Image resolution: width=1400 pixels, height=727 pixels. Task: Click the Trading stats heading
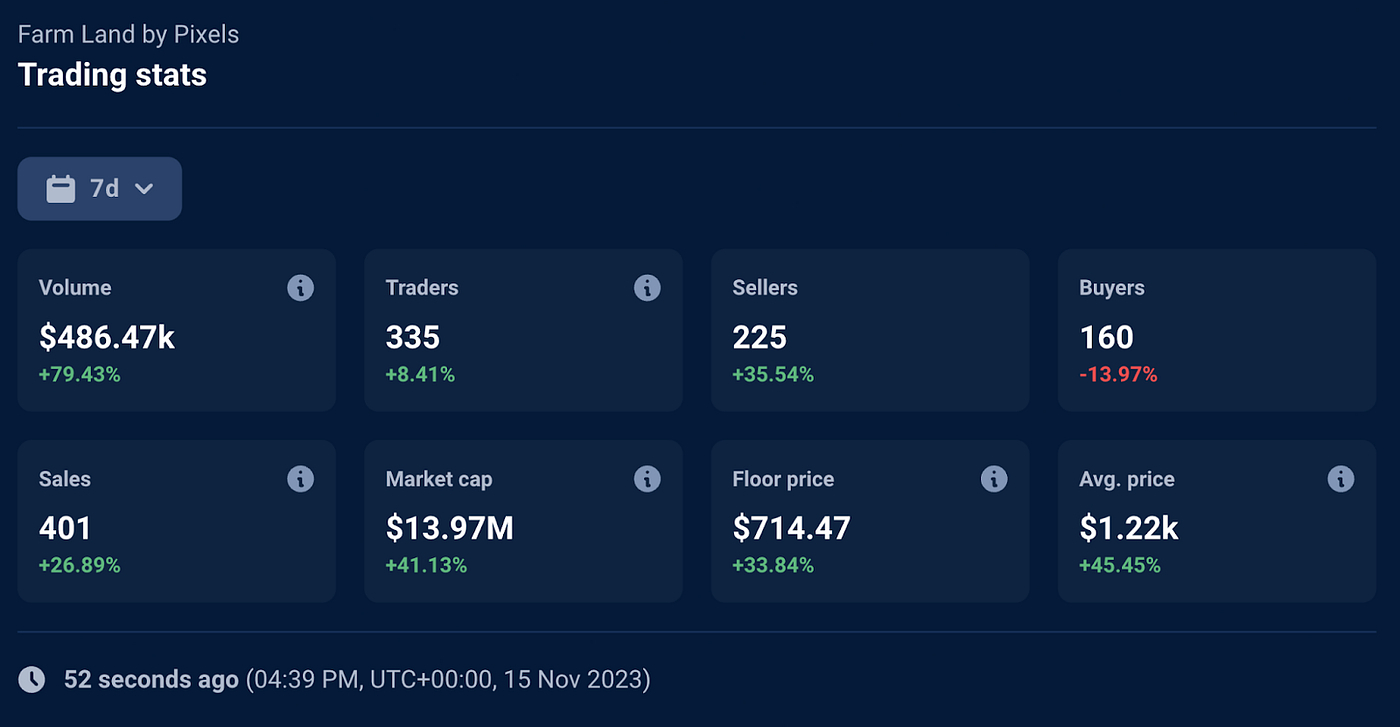[x=112, y=75]
